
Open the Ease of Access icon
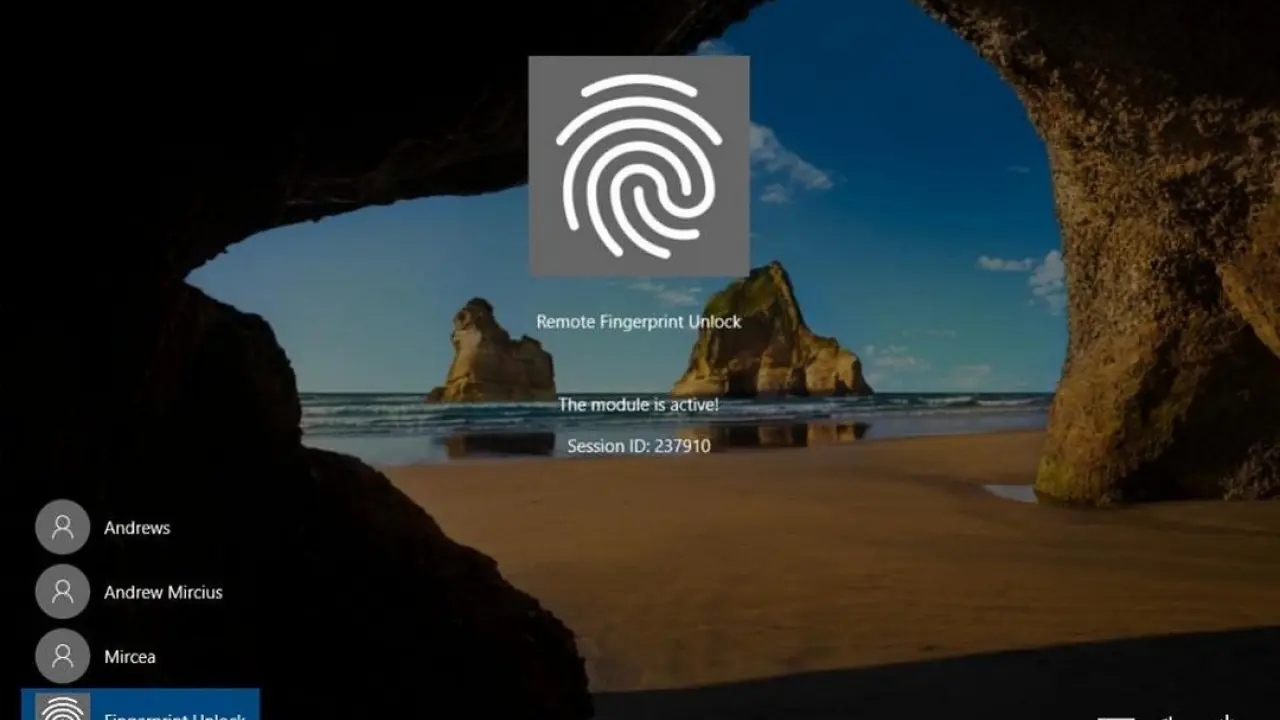(x=1170, y=716)
